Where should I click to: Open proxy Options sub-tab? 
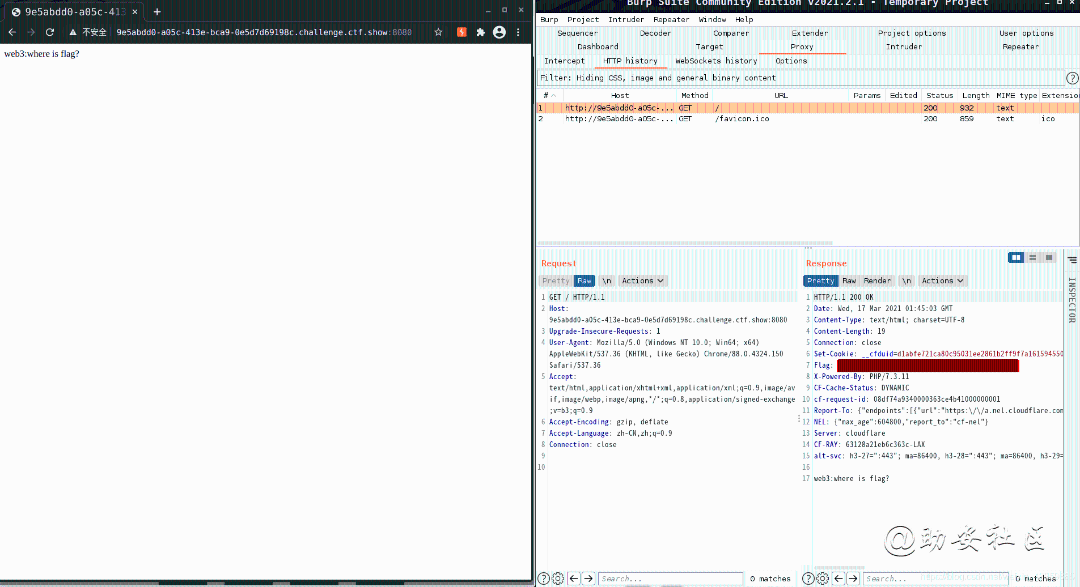[791, 61]
